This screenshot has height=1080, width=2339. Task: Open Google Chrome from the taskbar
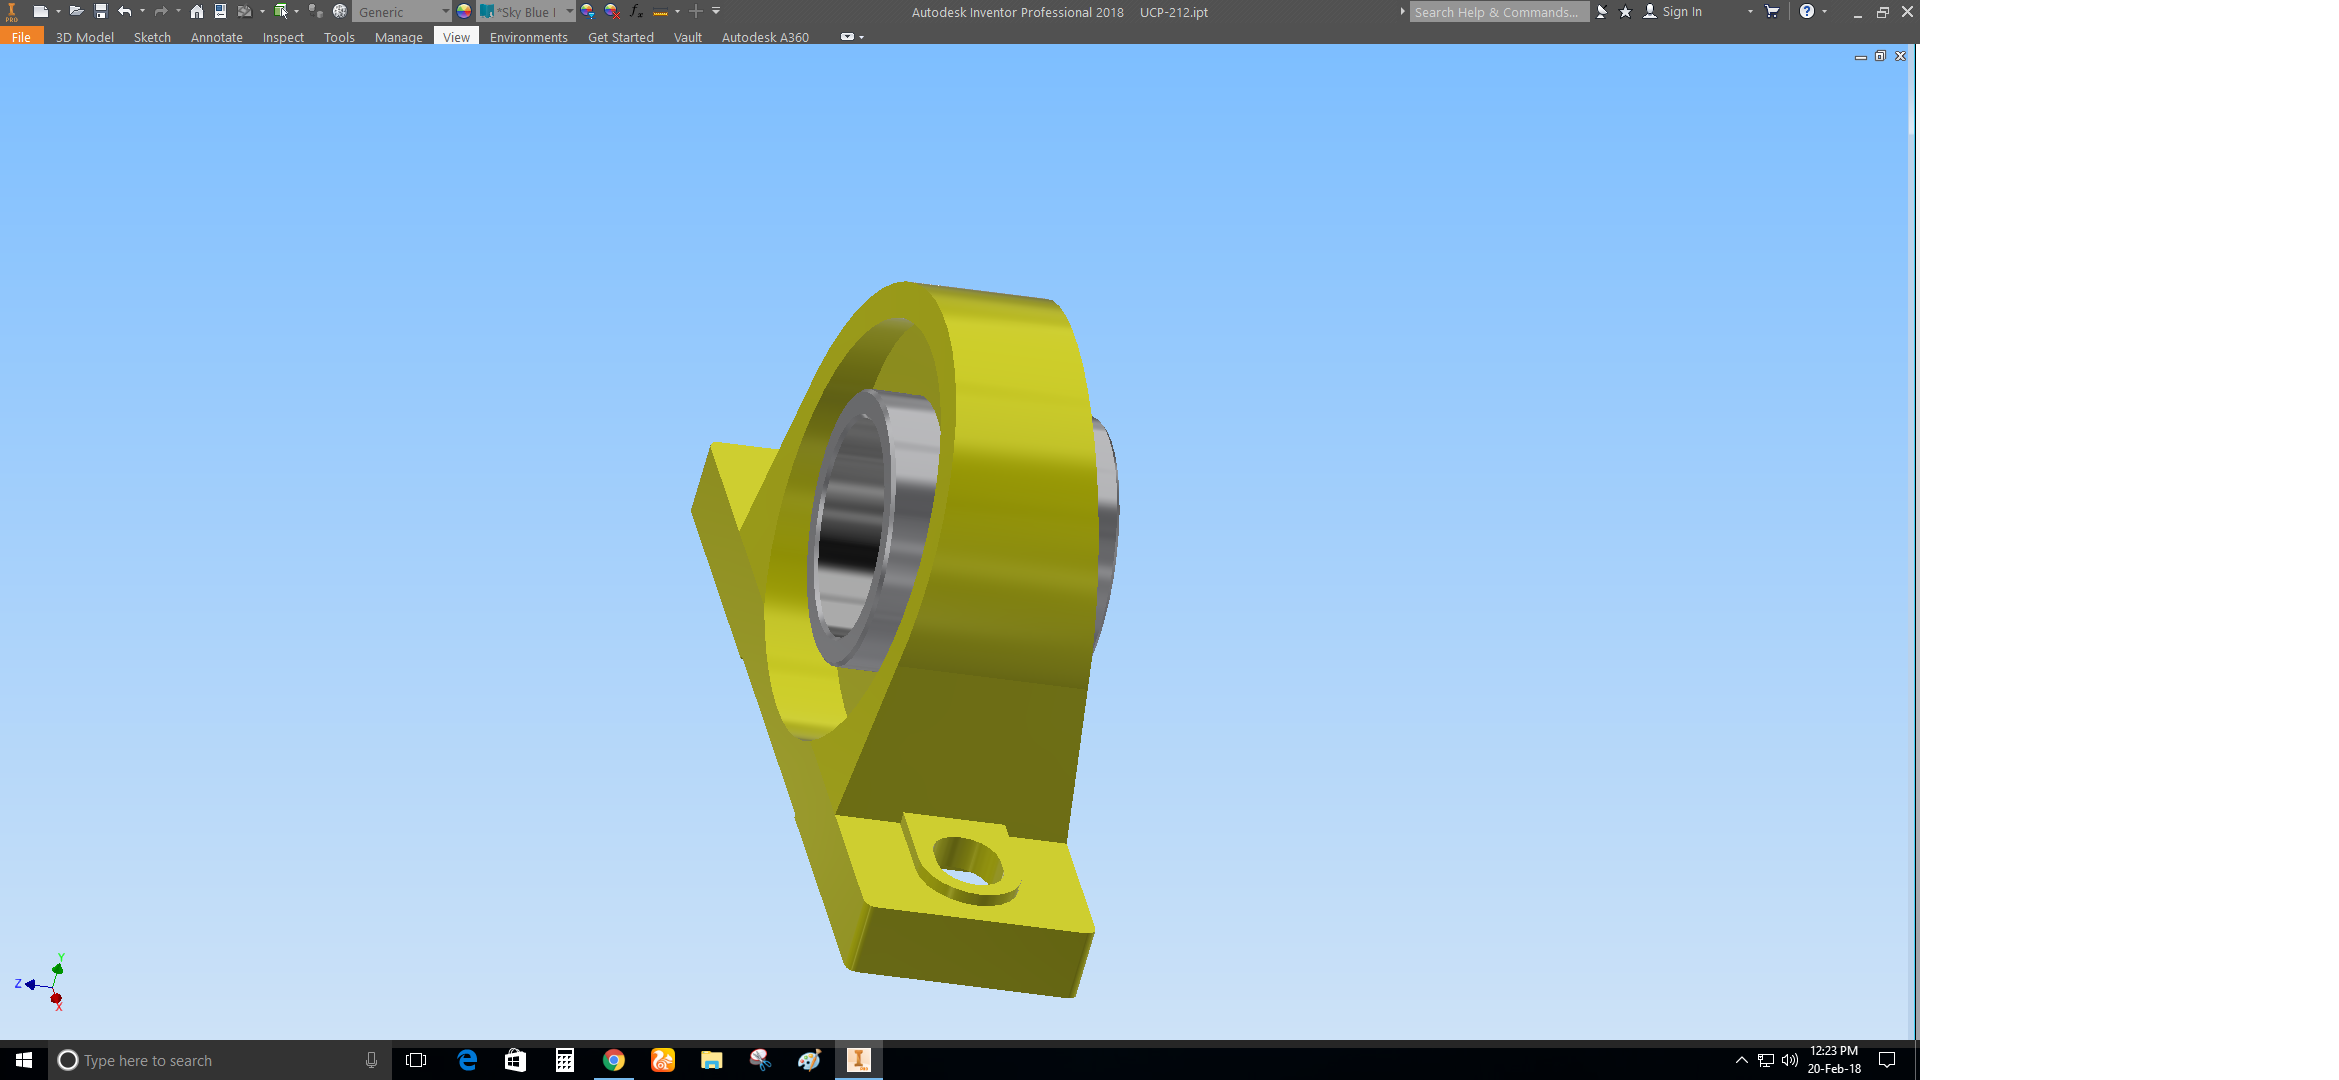click(x=614, y=1060)
